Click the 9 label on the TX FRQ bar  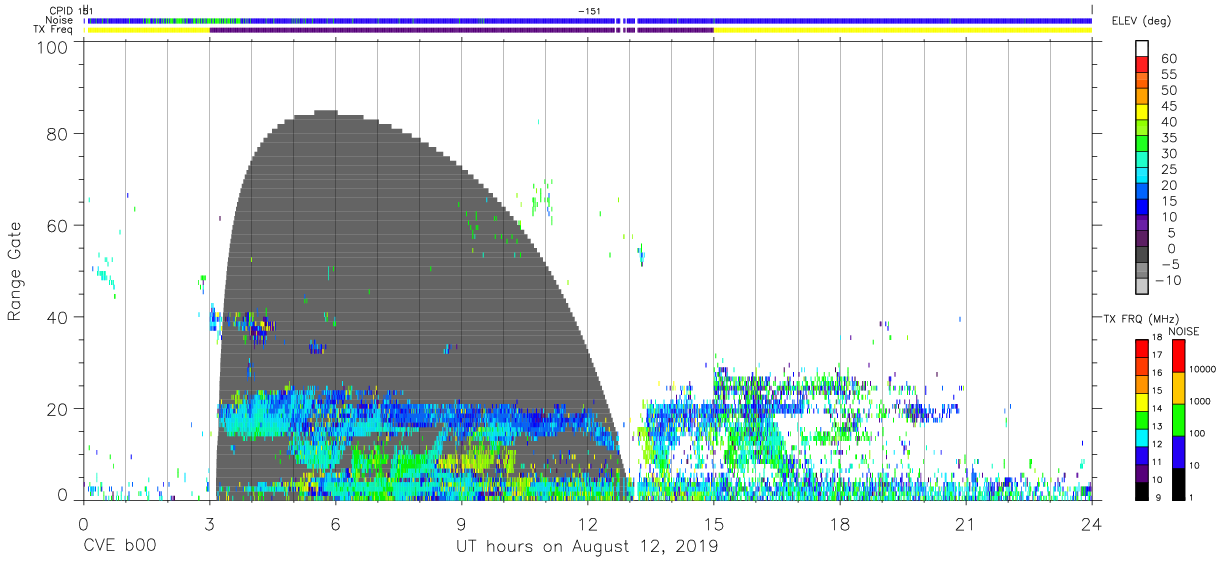click(x=1156, y=498)
